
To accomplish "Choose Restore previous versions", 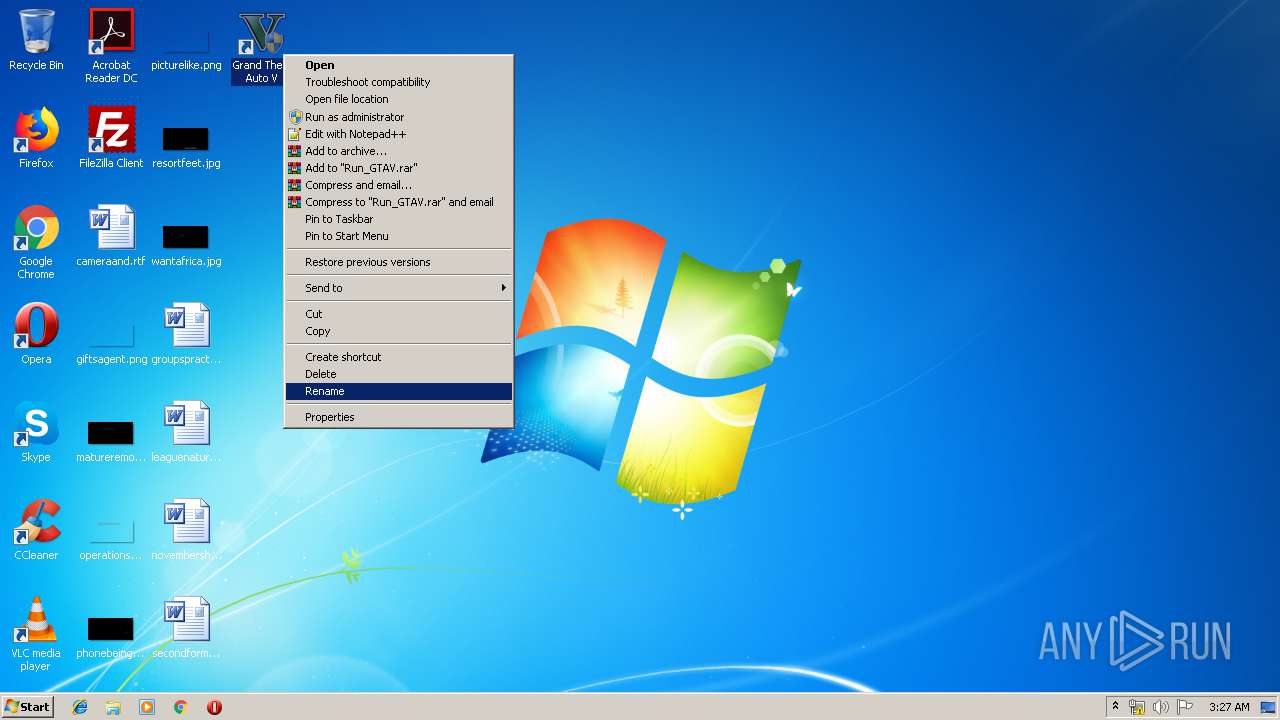I will point(399,262).
